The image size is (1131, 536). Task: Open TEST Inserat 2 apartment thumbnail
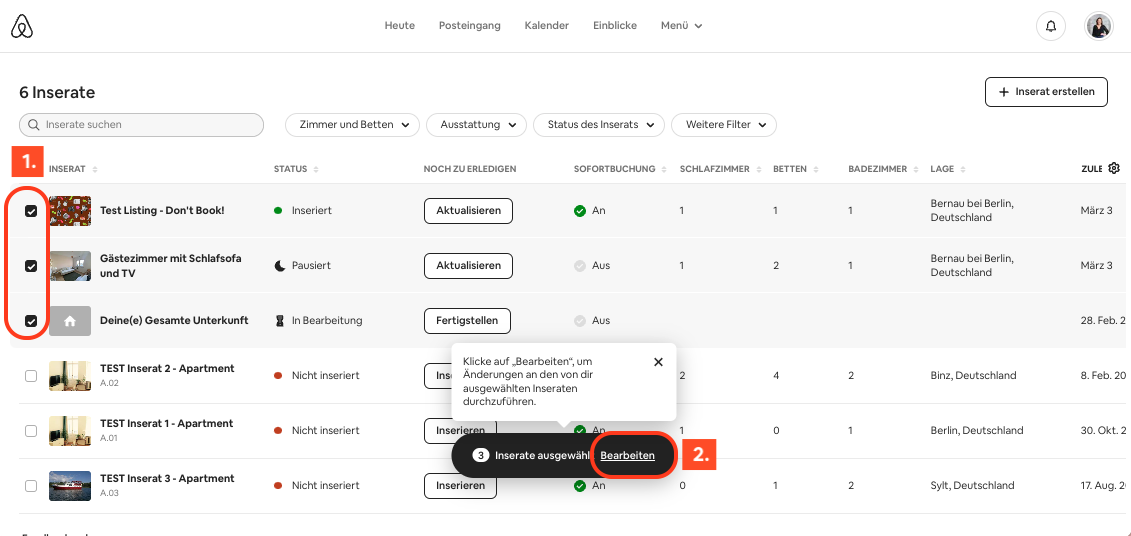click(x=70, y=376)
